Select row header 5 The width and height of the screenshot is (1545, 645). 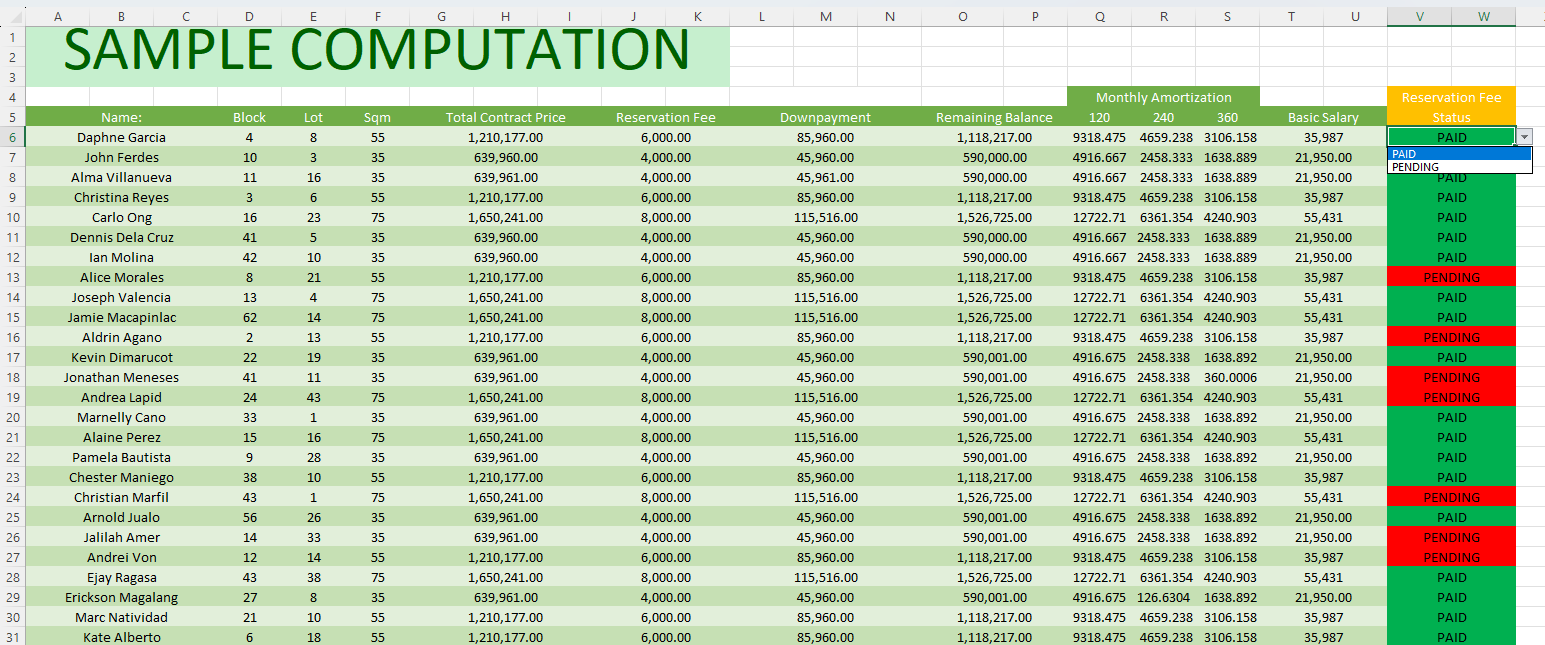point(12,117)
